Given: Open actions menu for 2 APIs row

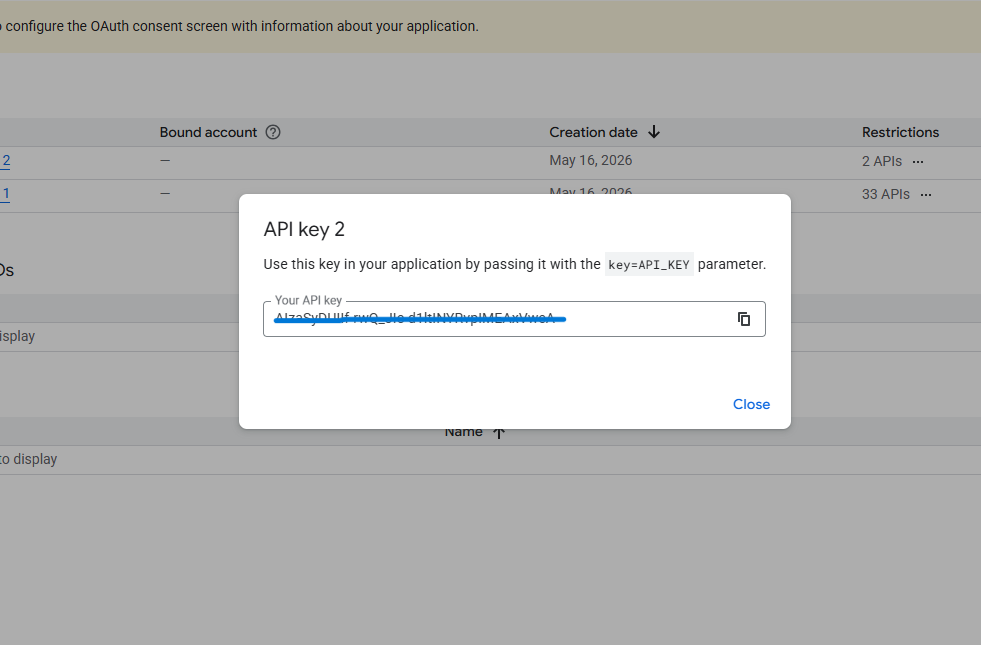Looking at the screenshot, I should click(918, 161).
